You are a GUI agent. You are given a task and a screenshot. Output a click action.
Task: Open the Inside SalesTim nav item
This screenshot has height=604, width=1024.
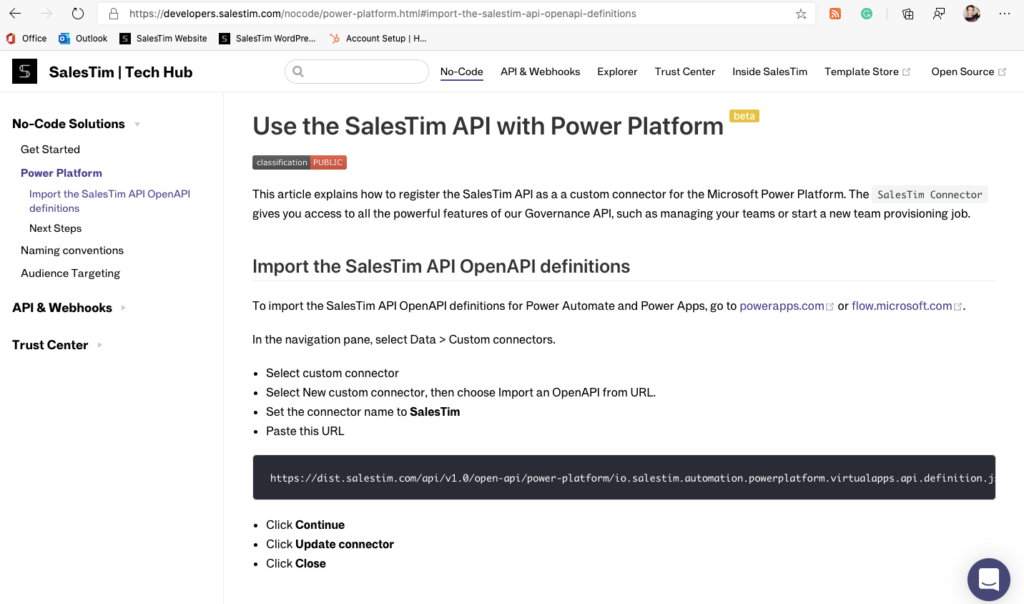coord(769,72)
